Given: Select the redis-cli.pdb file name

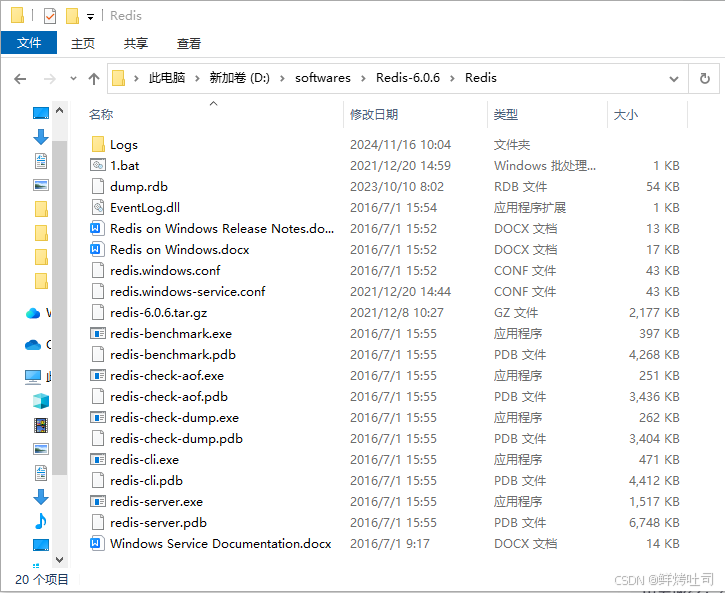Looking at the screenshot, I should click(x=146, y=481).
